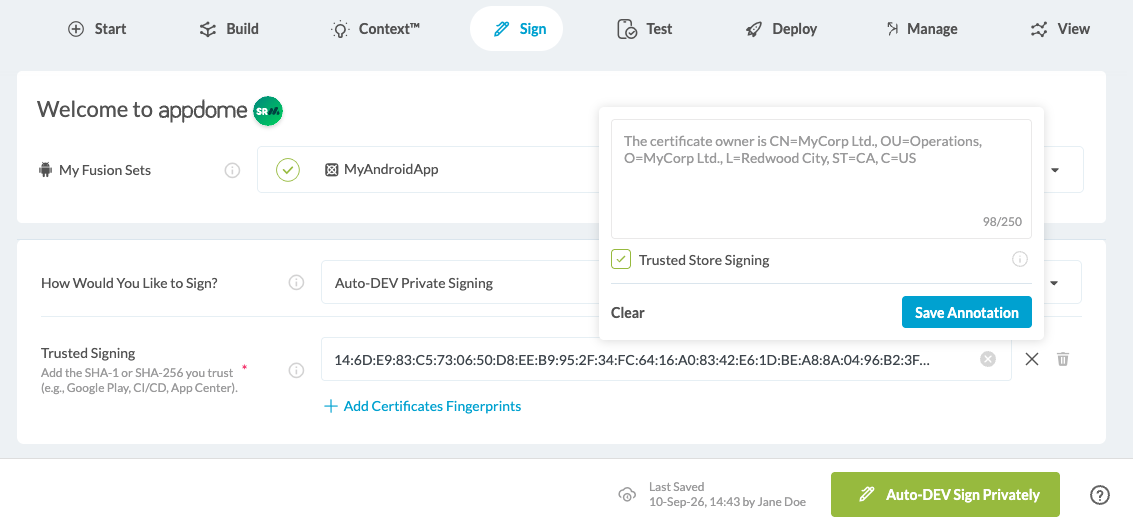Screen dimensions: 1133x528
Task: Show info for How Would You Like to Sign
Action: pos(296,282)
